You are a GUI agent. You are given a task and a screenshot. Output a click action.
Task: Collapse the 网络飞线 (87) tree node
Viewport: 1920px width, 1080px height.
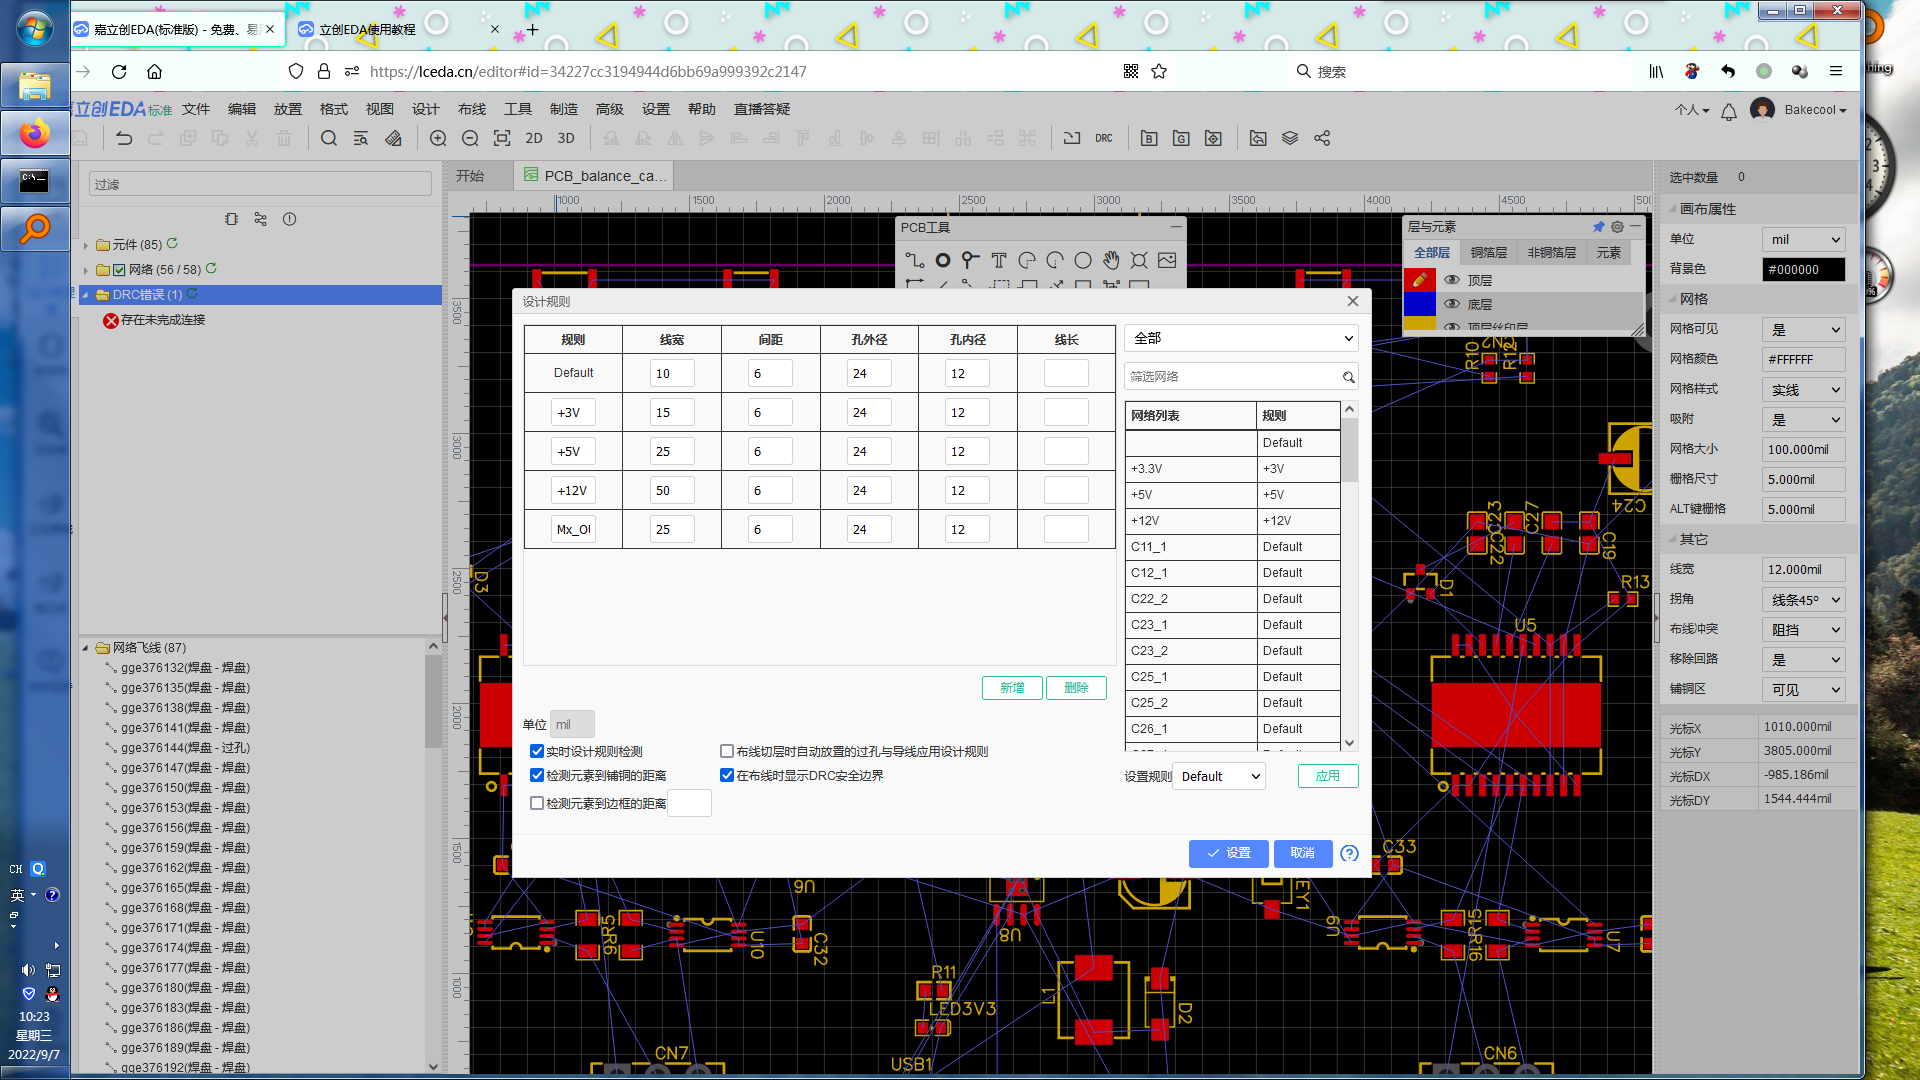[86, 648]
